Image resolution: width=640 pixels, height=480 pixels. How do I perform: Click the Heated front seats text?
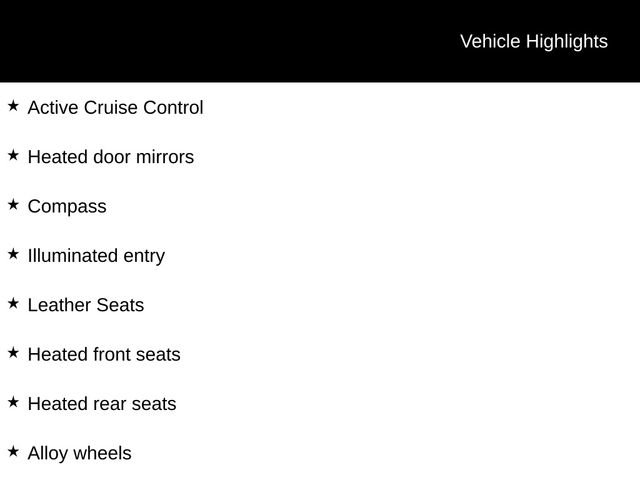click(x=104, y=355)
